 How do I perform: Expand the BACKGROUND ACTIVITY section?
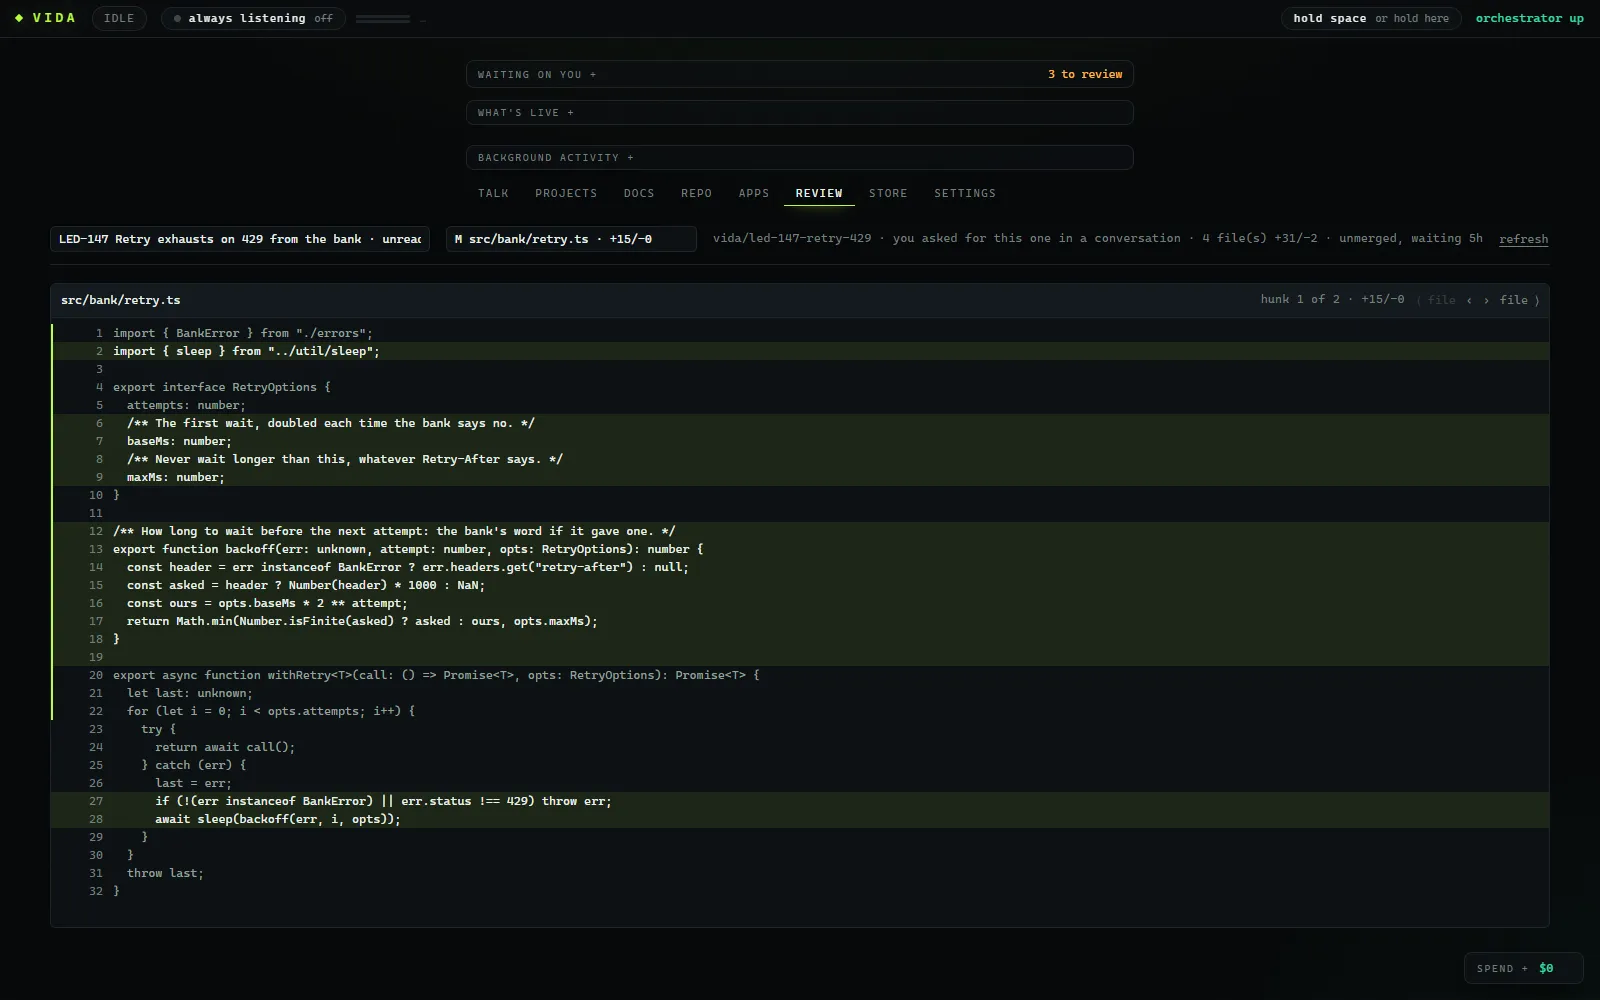click(x=800, y=157)
